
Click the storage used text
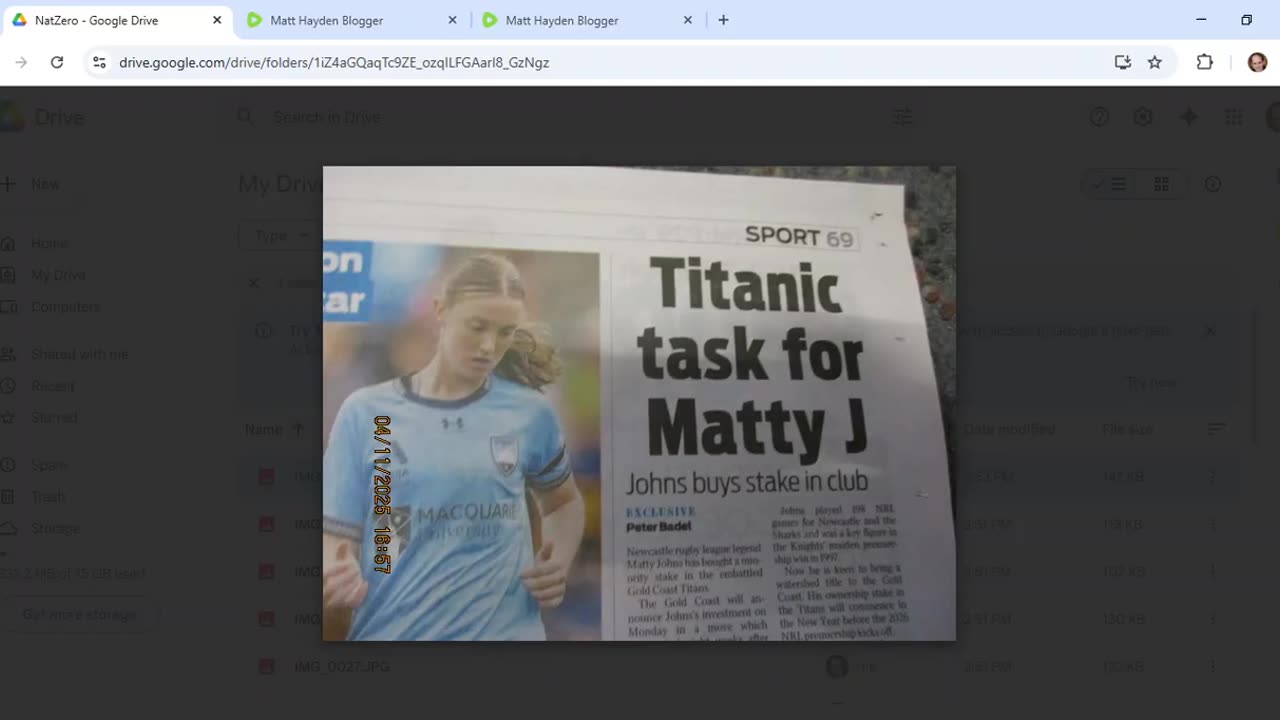pyautogui.click(x=73, y=573)
